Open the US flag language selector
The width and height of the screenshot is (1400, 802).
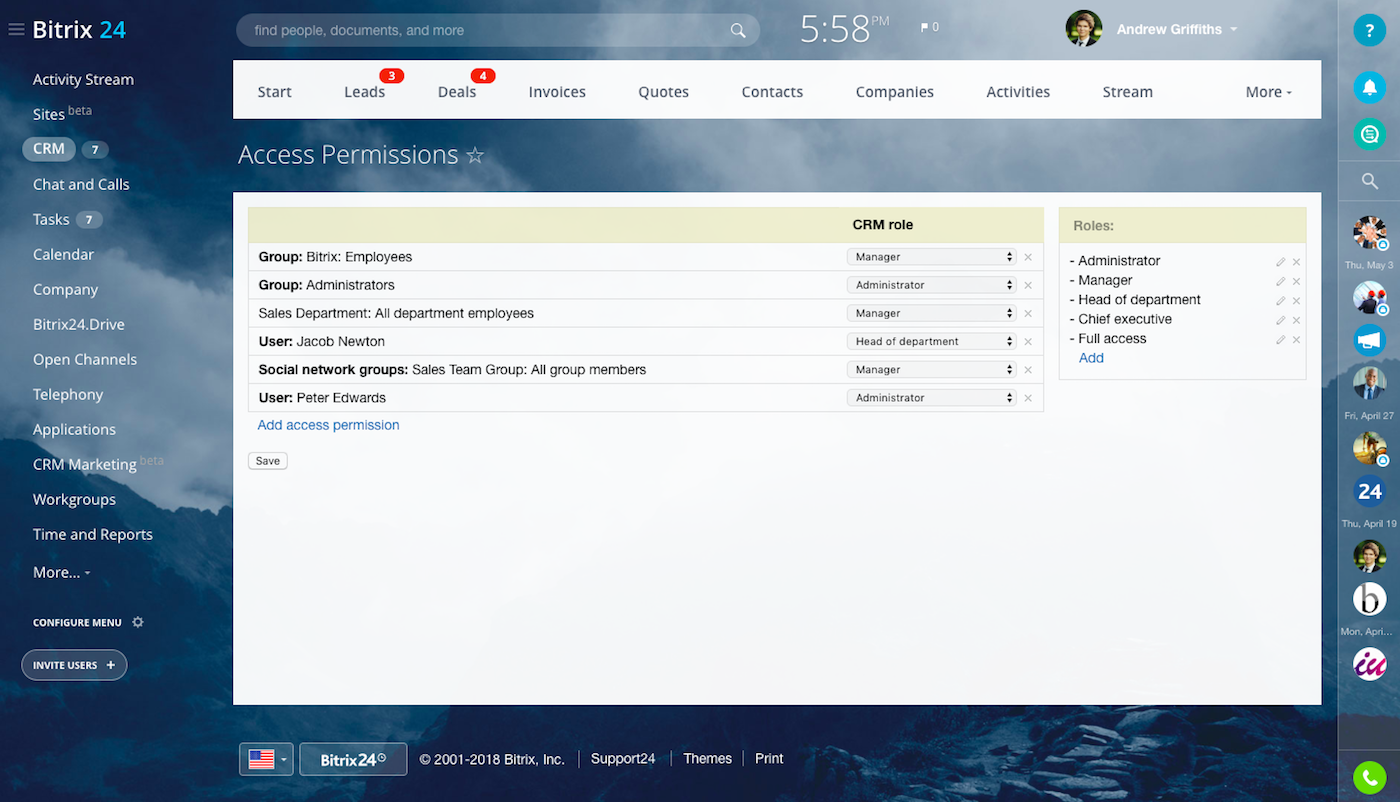266,759
